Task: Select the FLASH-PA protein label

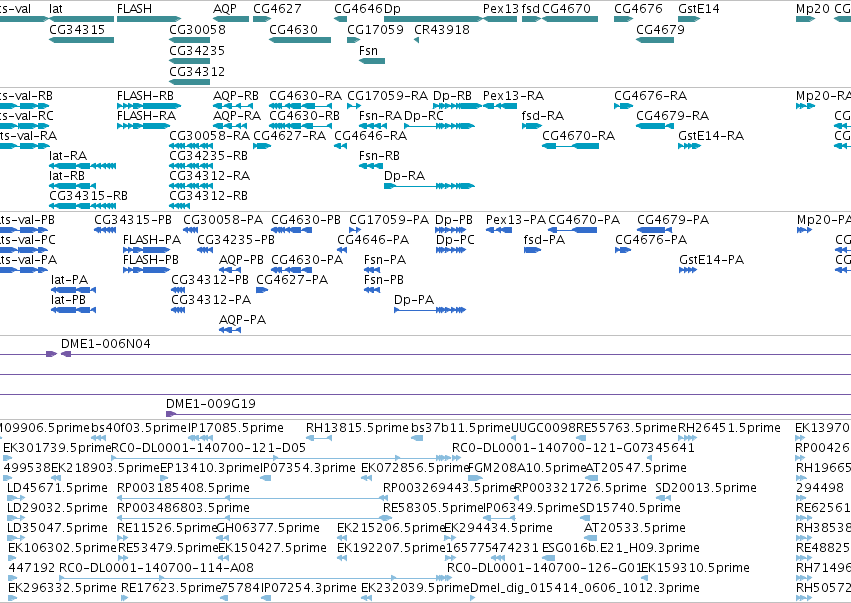Action: [x=152, y=240]
